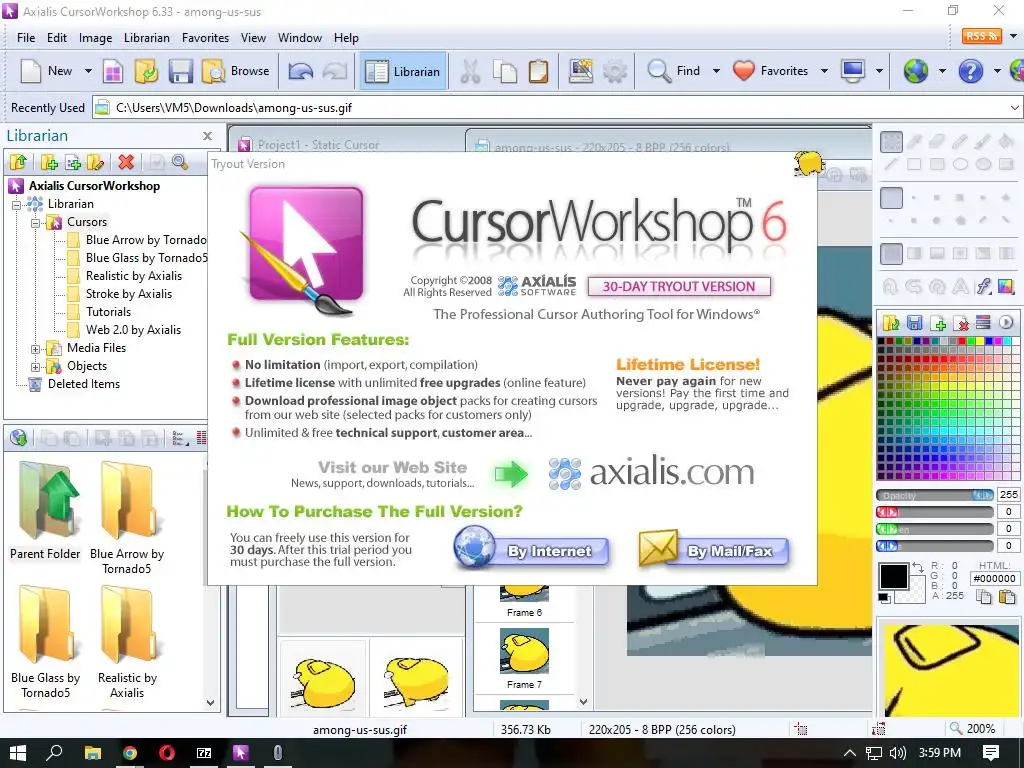Click the Paste clipboard icon
1024x768 pixels.
538,71
